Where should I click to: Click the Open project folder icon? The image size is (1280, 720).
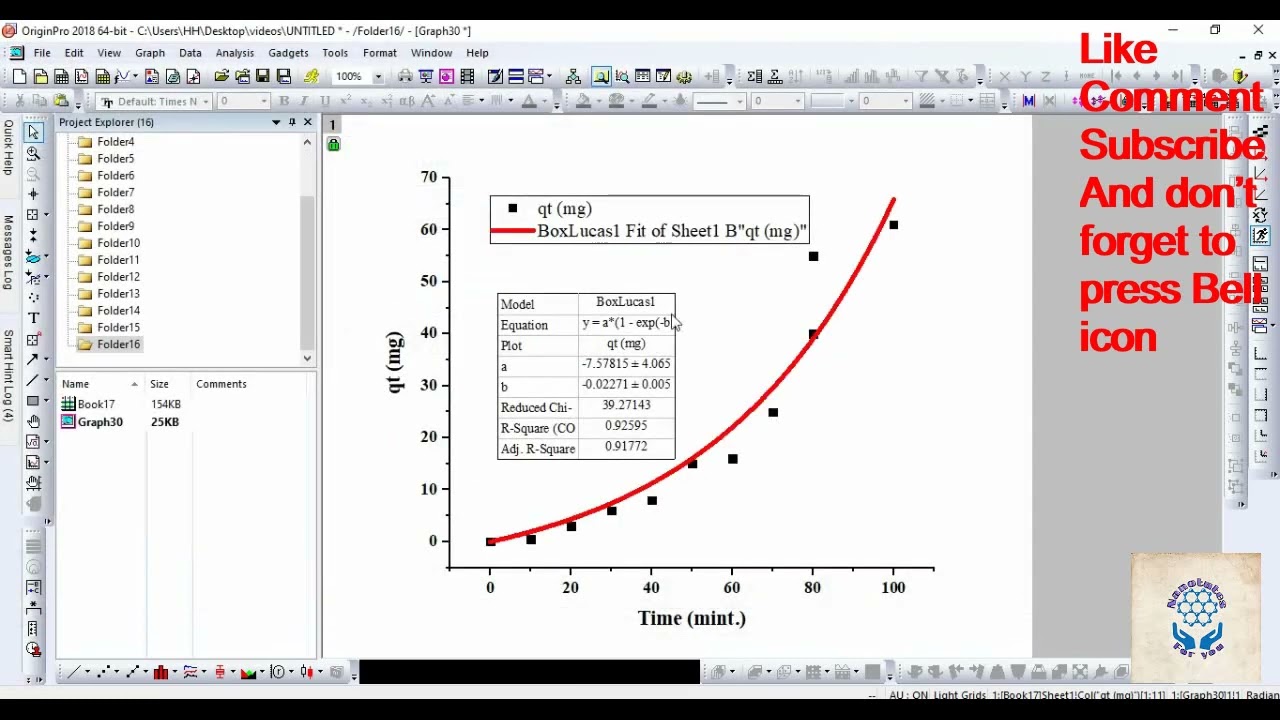221,76
